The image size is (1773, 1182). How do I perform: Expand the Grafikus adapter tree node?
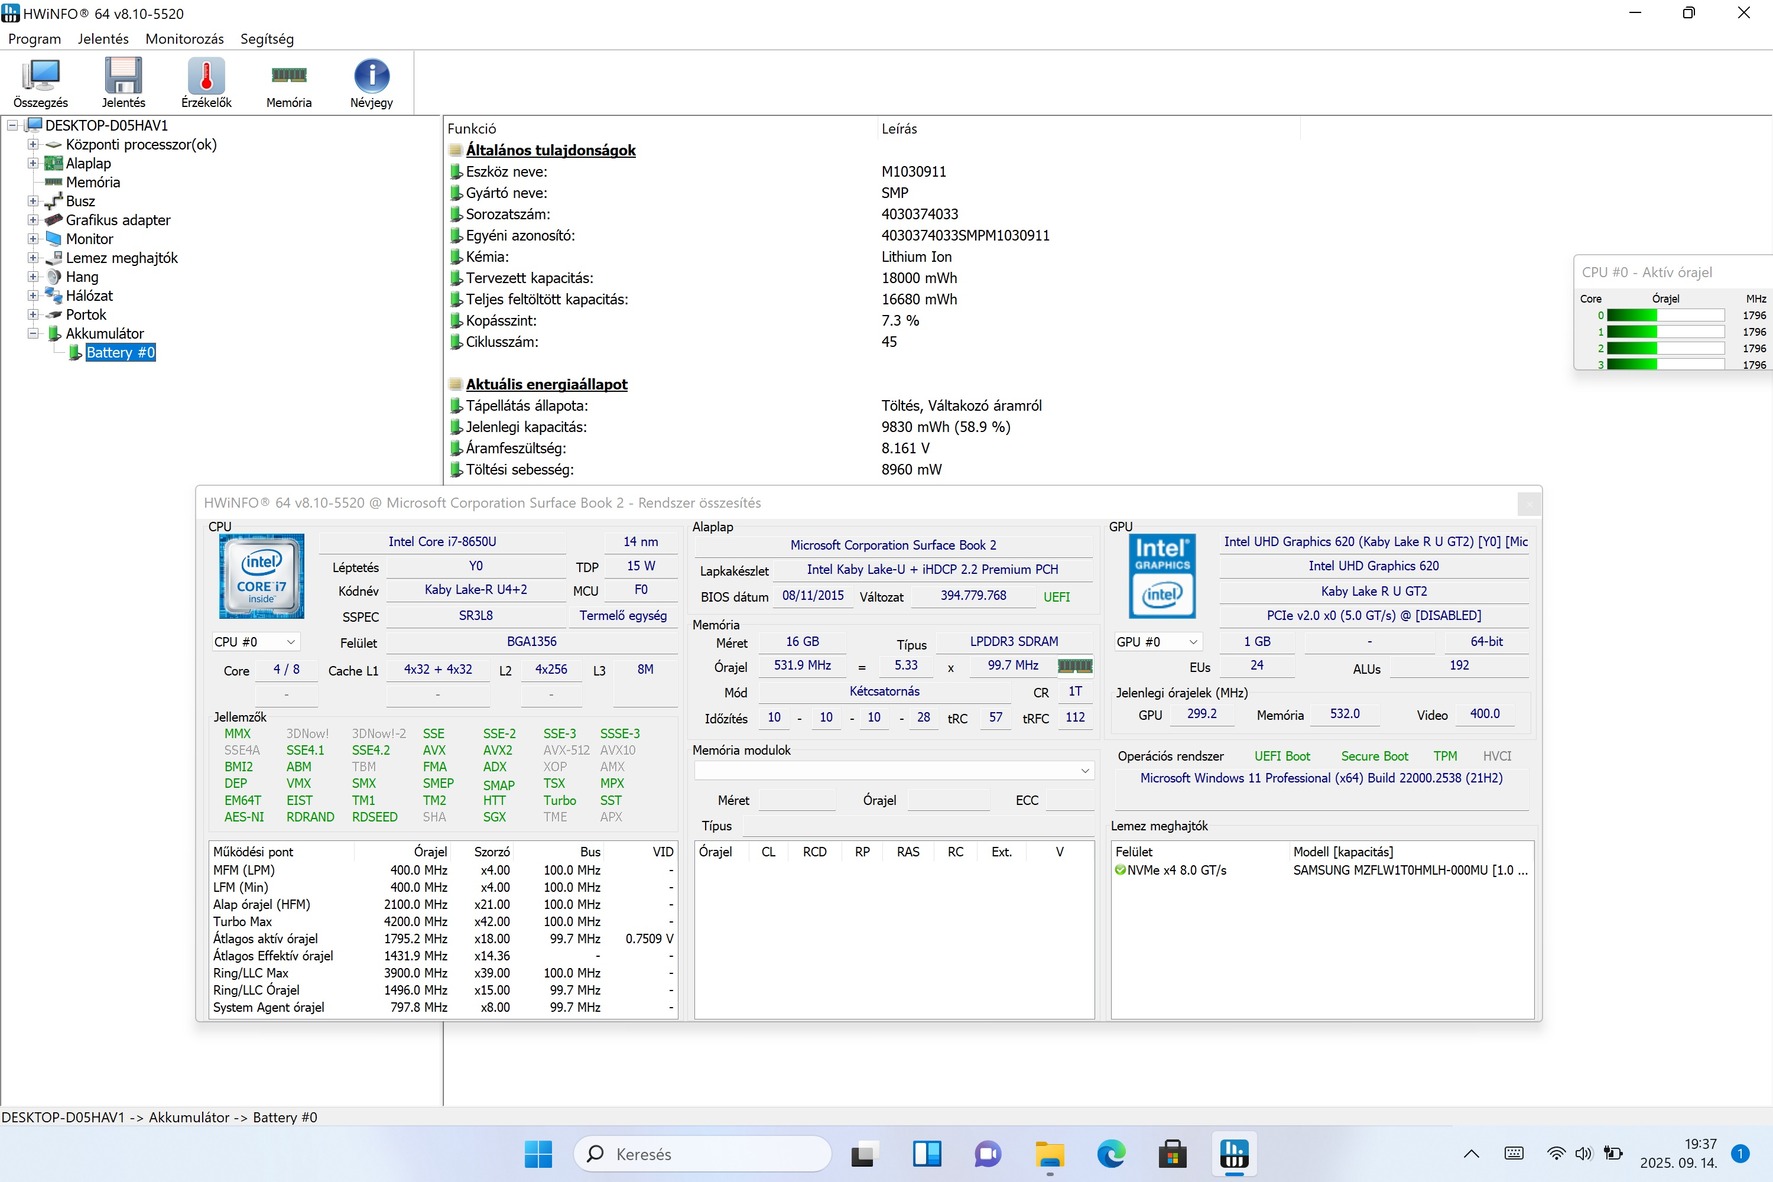pos(33,220)
